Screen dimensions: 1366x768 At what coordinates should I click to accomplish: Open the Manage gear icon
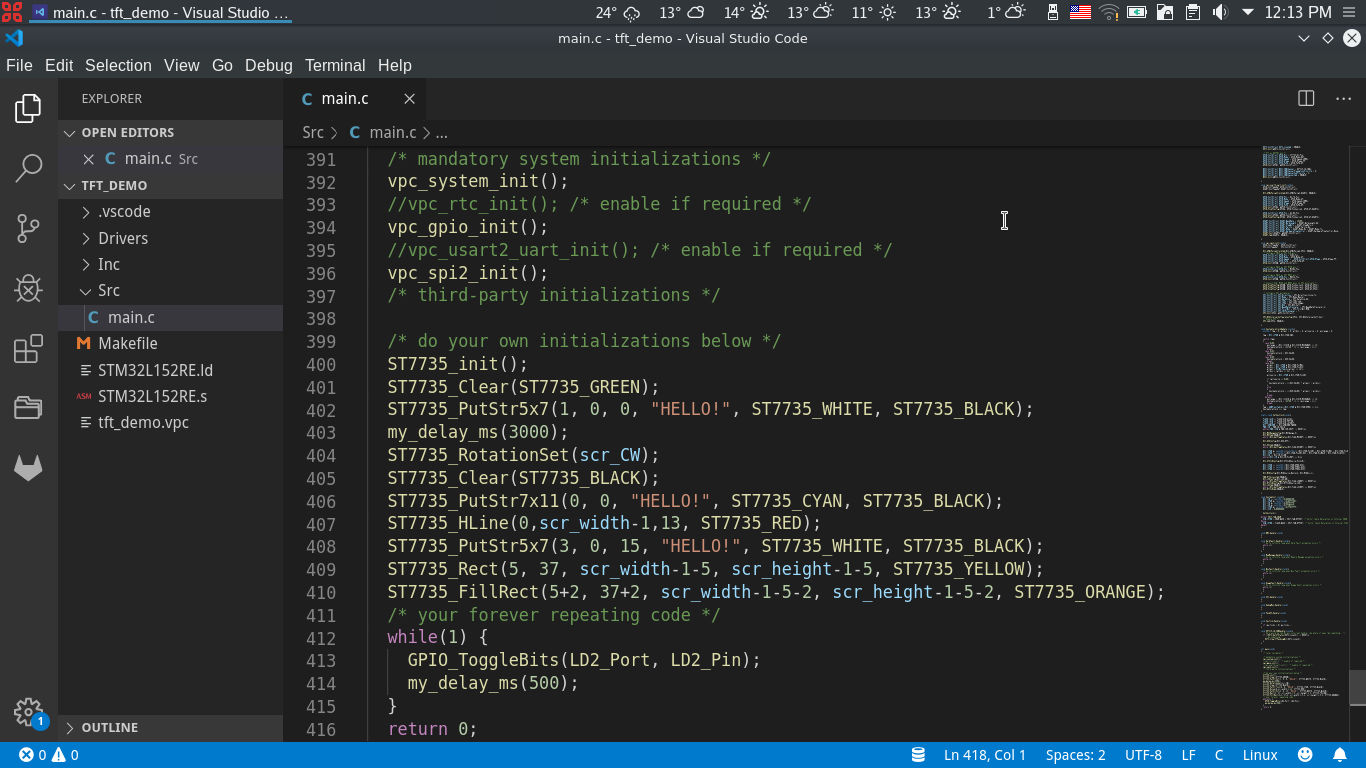28,711
